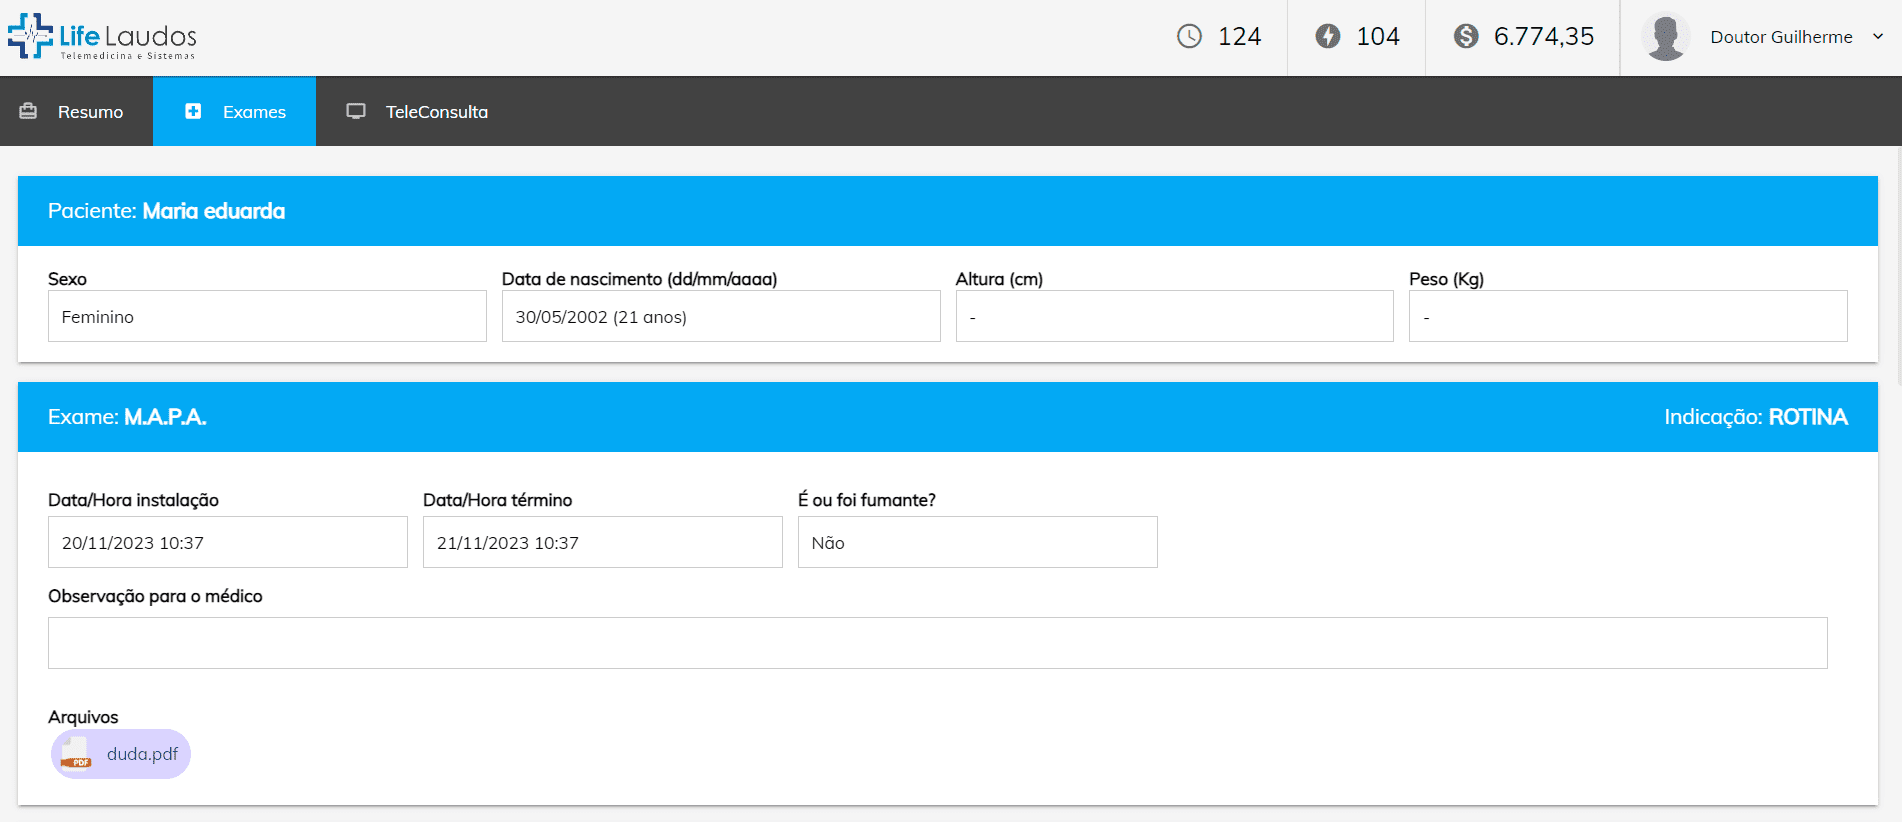1902x822 pixels.
Task: Click the briefcase icon in Resumo tab
Action: click(x=28, y=111)
